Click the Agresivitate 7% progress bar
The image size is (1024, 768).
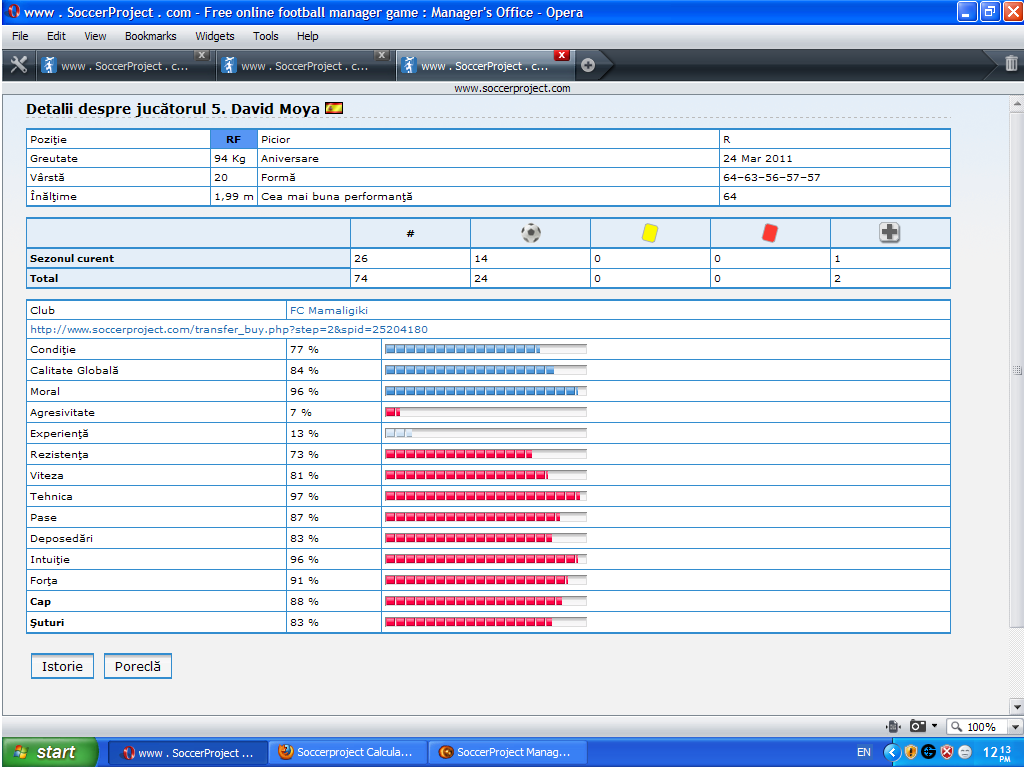[486, 412]
